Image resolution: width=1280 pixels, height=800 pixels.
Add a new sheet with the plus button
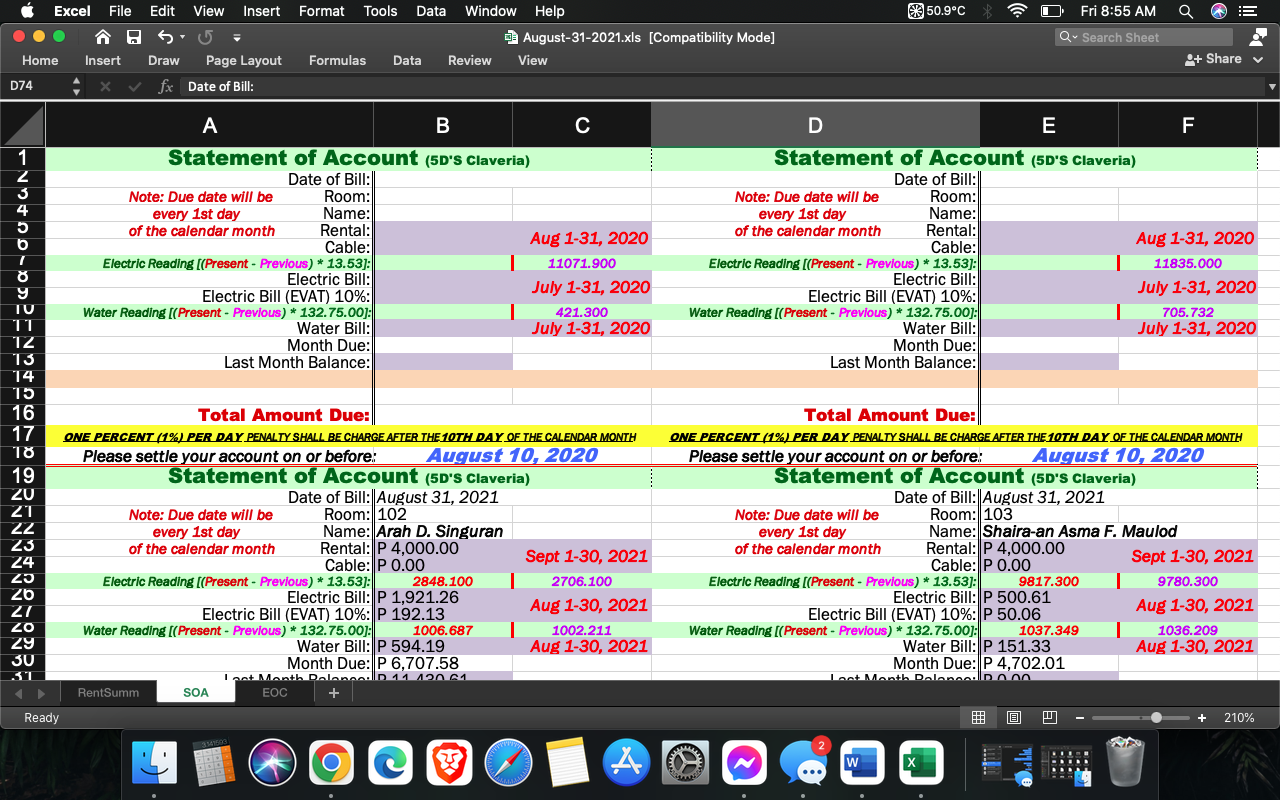pyautogui.click(x=334, y=692)
